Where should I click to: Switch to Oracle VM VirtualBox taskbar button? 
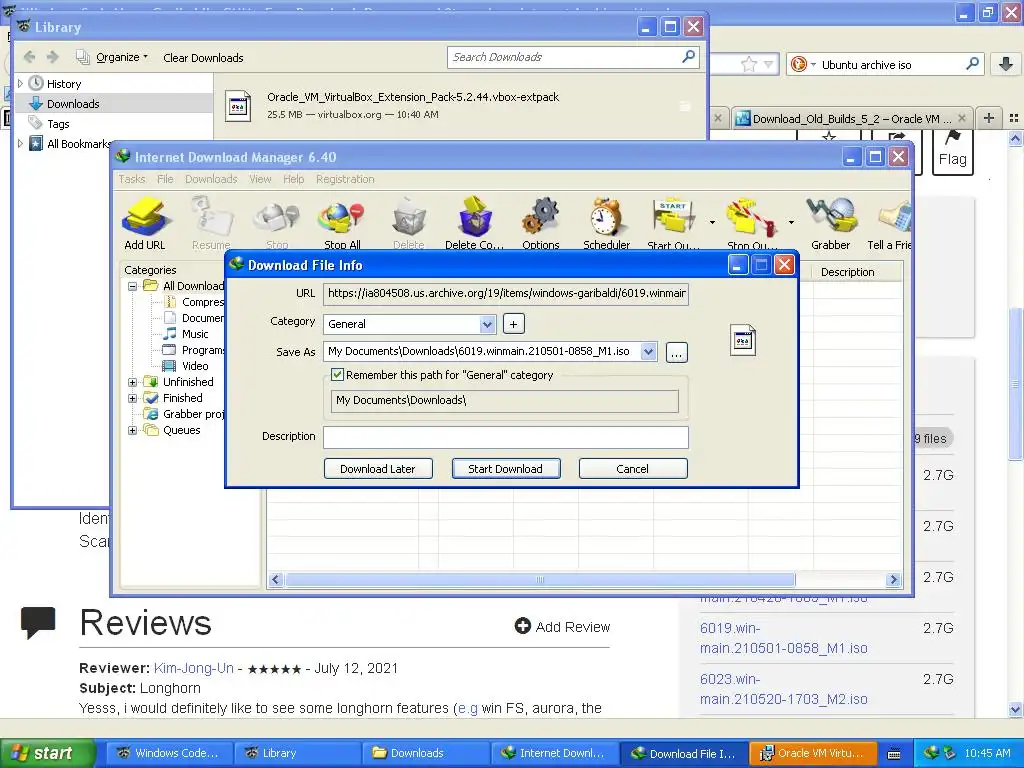click(814, 753)
